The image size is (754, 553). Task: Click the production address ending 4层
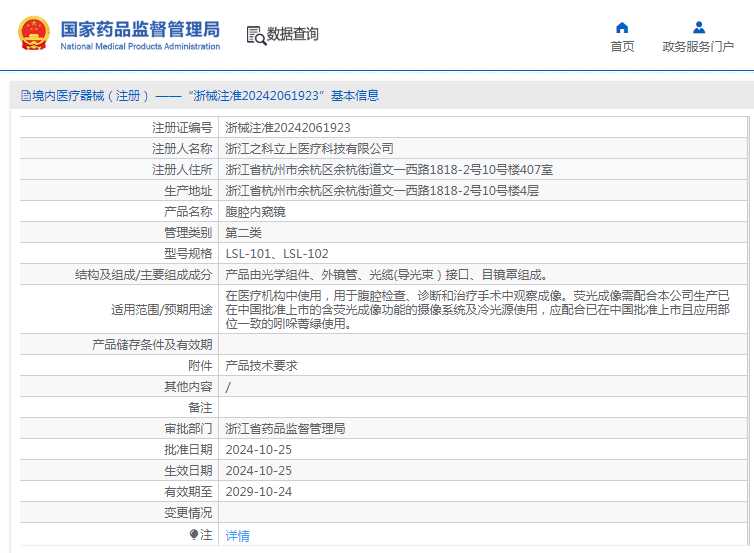coord(382,191)
